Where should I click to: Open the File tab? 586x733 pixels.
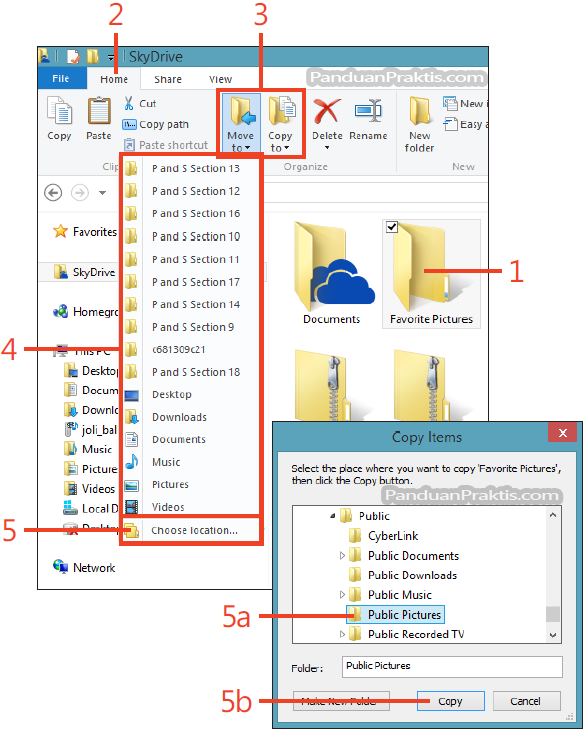[62, 79]
